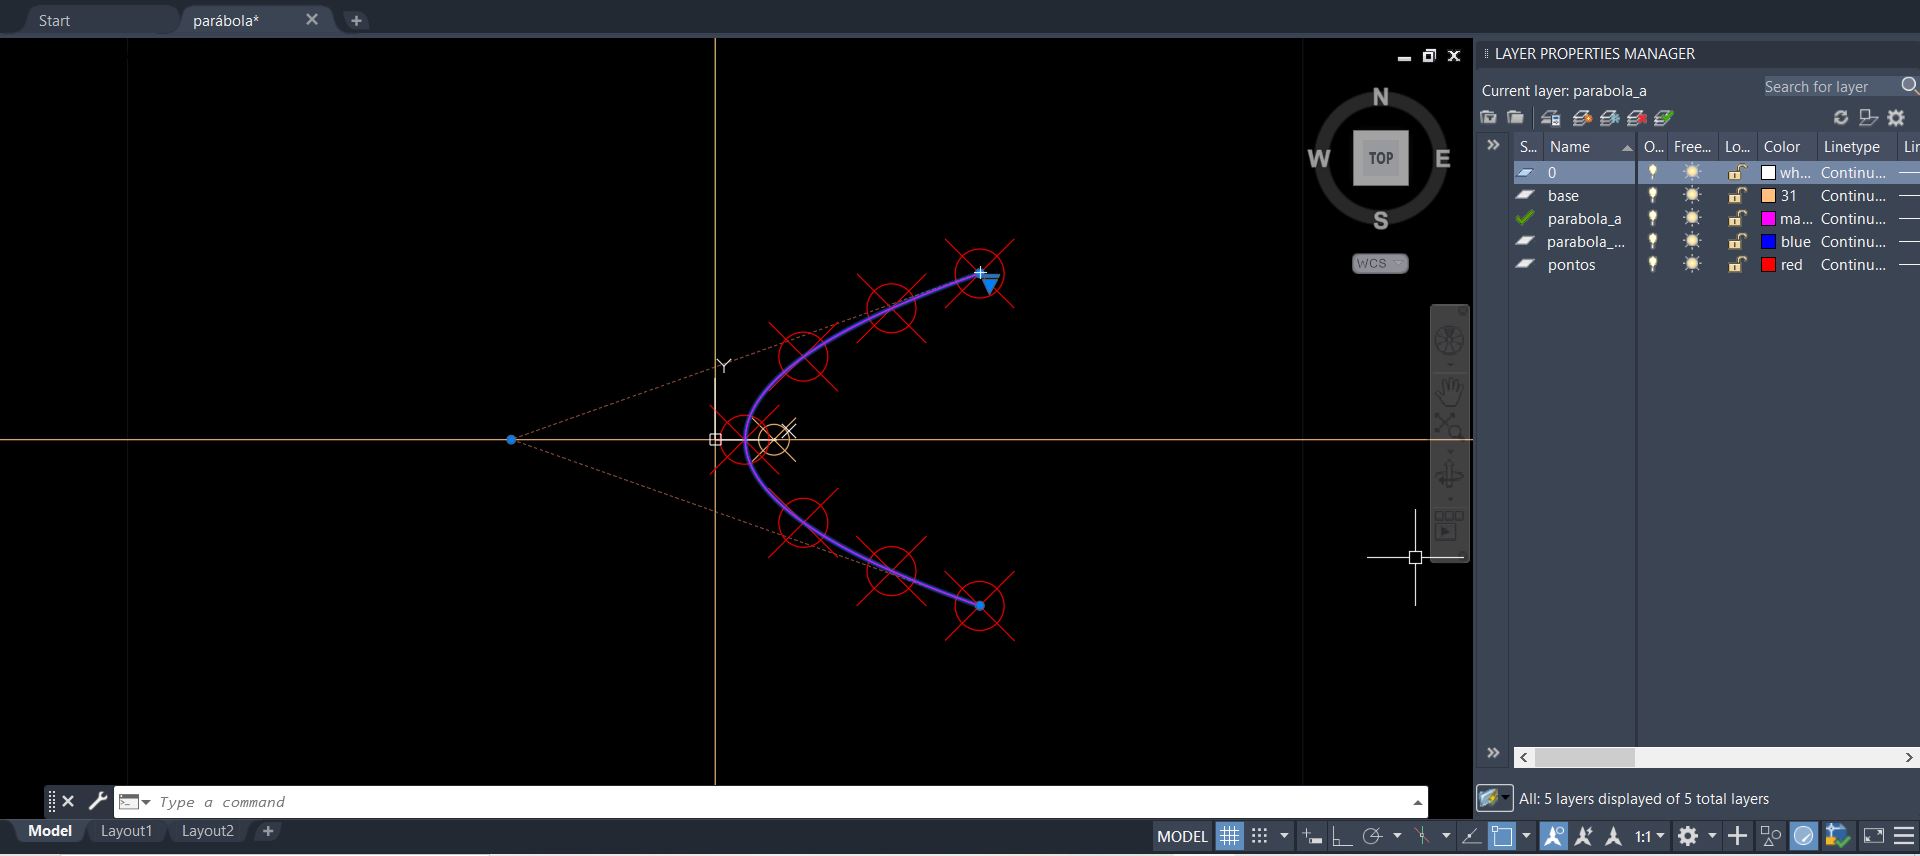Open new drawing tab with plus button
This screenshot has height=856, width=1920.
coord(356,20)
